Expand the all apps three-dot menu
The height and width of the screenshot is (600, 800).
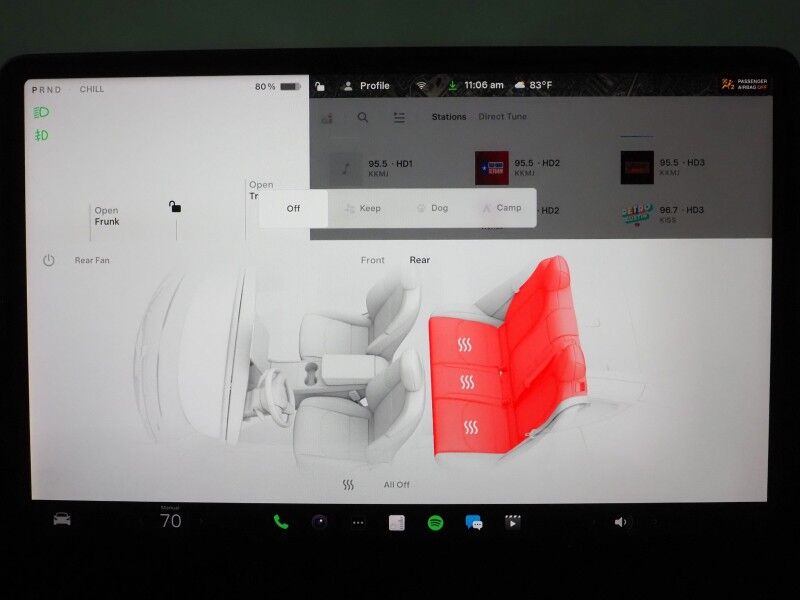pyautogui.click(x=358, y=522)
